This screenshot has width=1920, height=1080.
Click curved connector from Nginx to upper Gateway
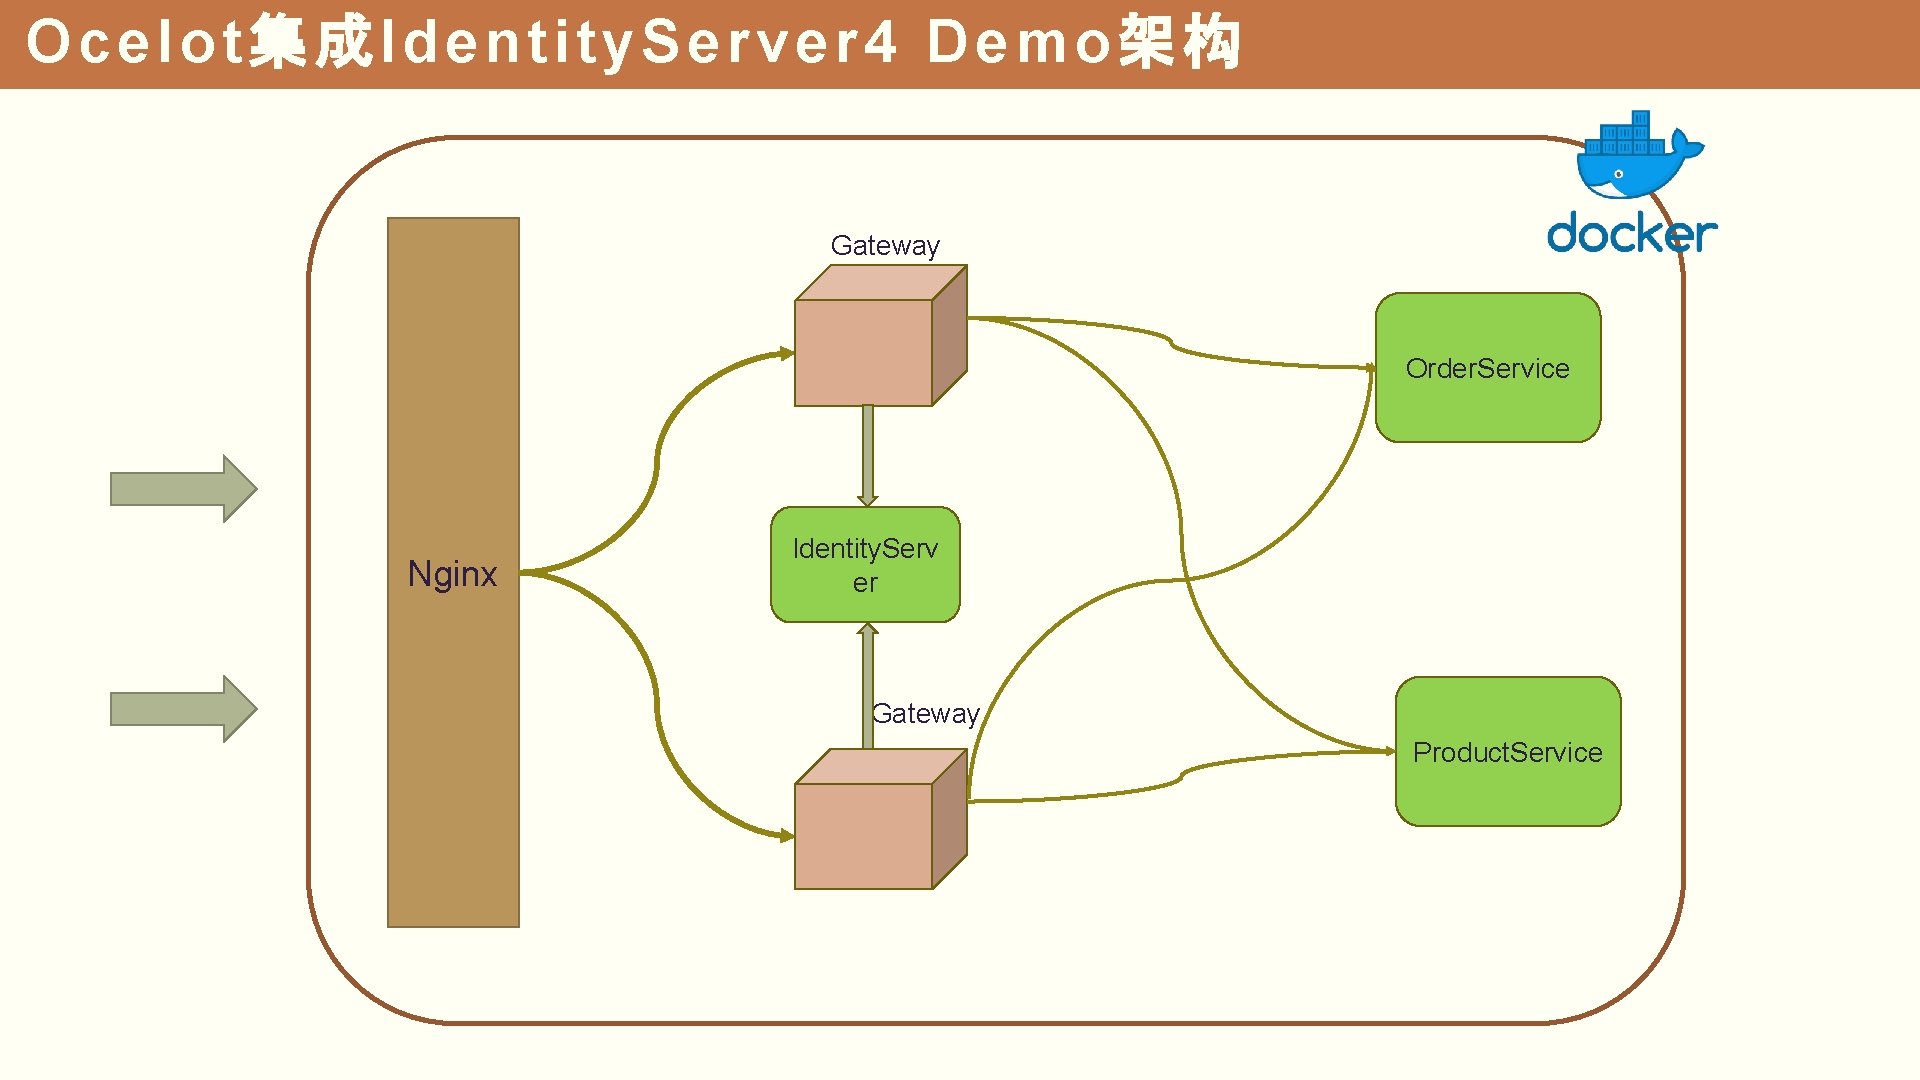click(657, 460)
